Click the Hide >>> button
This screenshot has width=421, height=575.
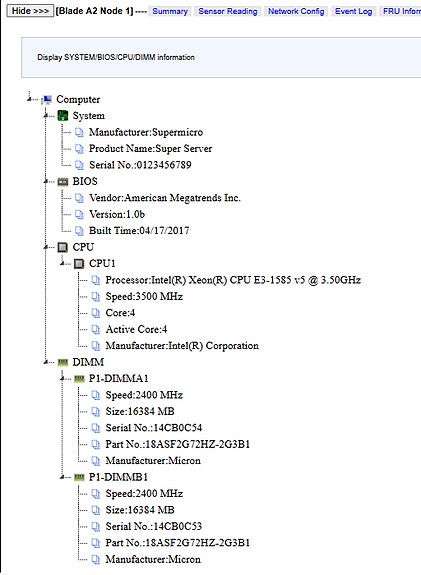click(30, 11)
